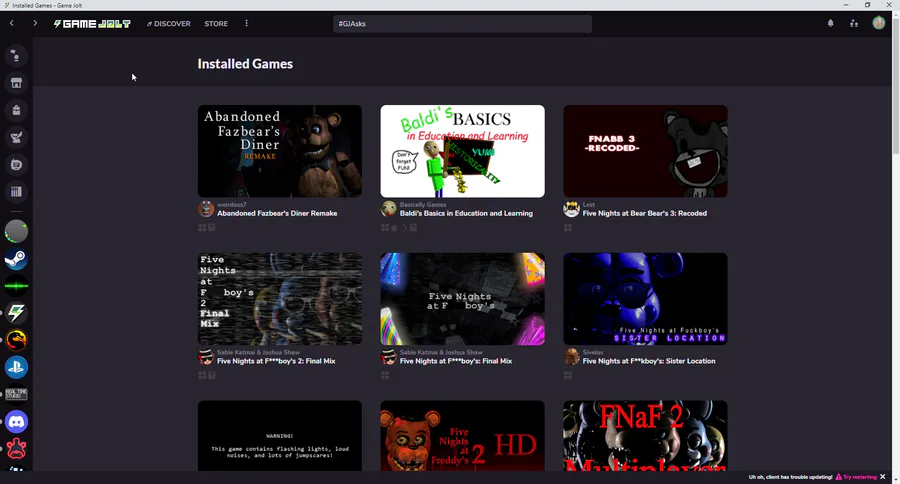Image resolution: width=900 pixels, height=484 pixels.
Task: Open the game library sidebar icon
Action: pos(16,192)
